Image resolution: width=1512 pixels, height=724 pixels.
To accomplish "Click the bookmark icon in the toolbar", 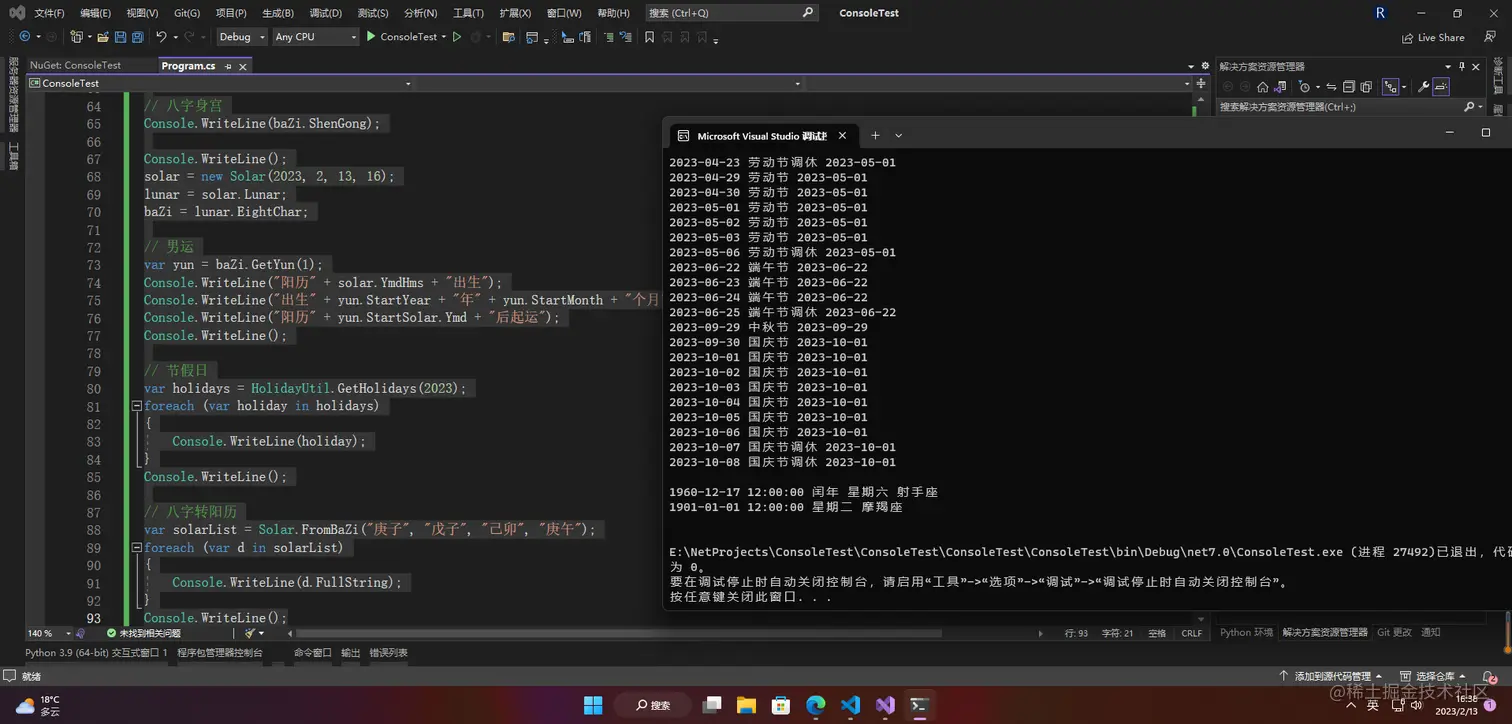I will (649, 37).
